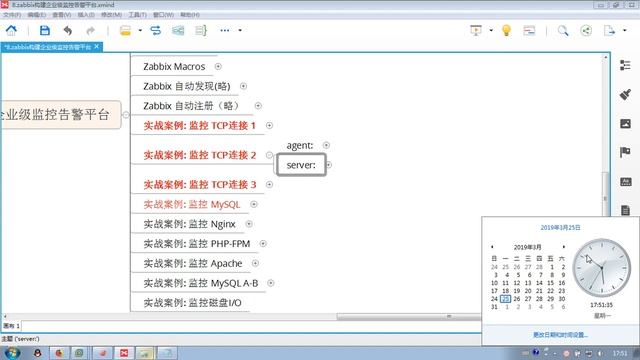The height and width of the screenshot is (360, 640).
Task: Add a boundary around topics
Action: (178, 30)
